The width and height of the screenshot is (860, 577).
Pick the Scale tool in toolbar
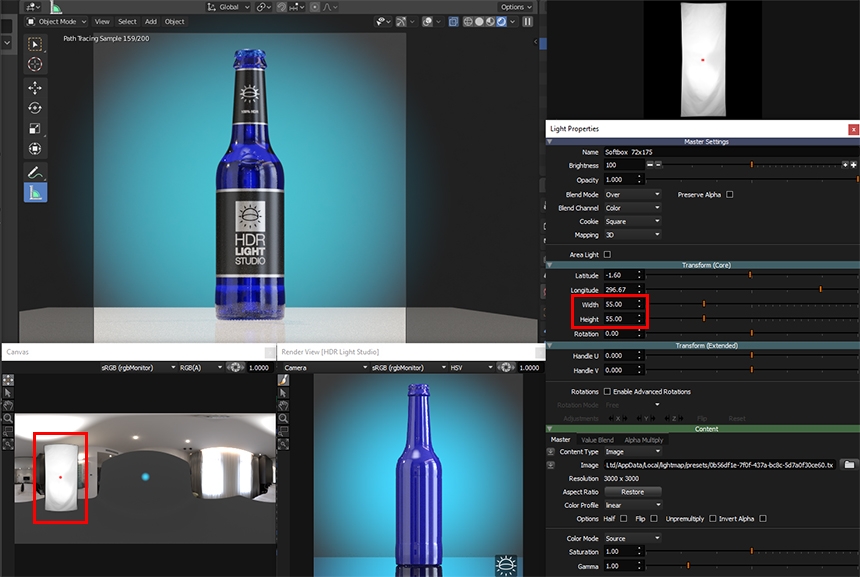35,128
